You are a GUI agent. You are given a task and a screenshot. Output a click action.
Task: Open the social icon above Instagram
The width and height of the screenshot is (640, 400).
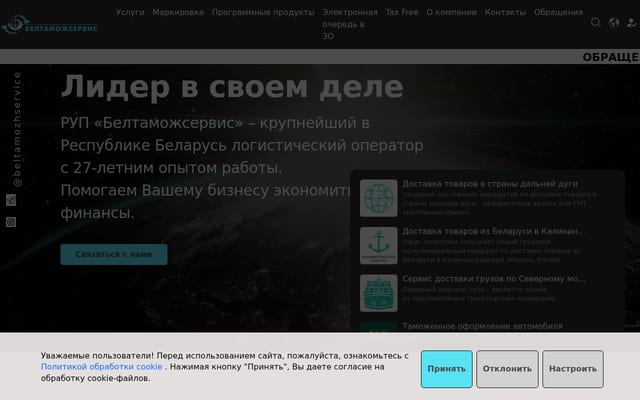[11, 200]
